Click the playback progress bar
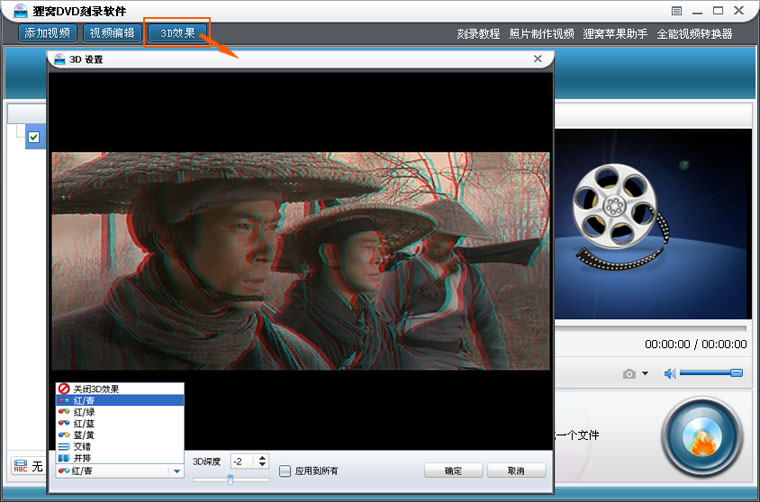Screen dimensions: 760x502 [650, 328]
